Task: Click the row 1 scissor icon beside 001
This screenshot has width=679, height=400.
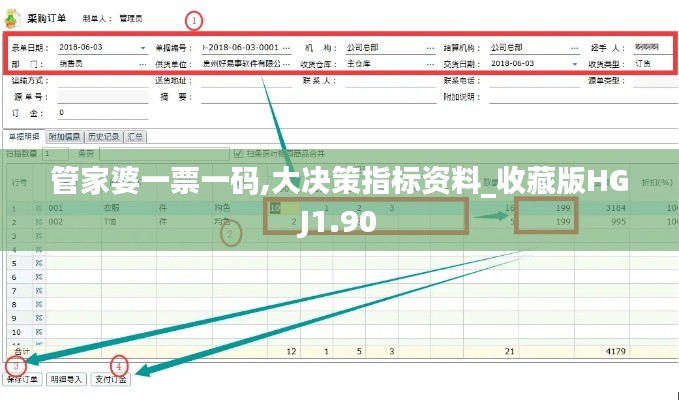Action: [39, 208]
